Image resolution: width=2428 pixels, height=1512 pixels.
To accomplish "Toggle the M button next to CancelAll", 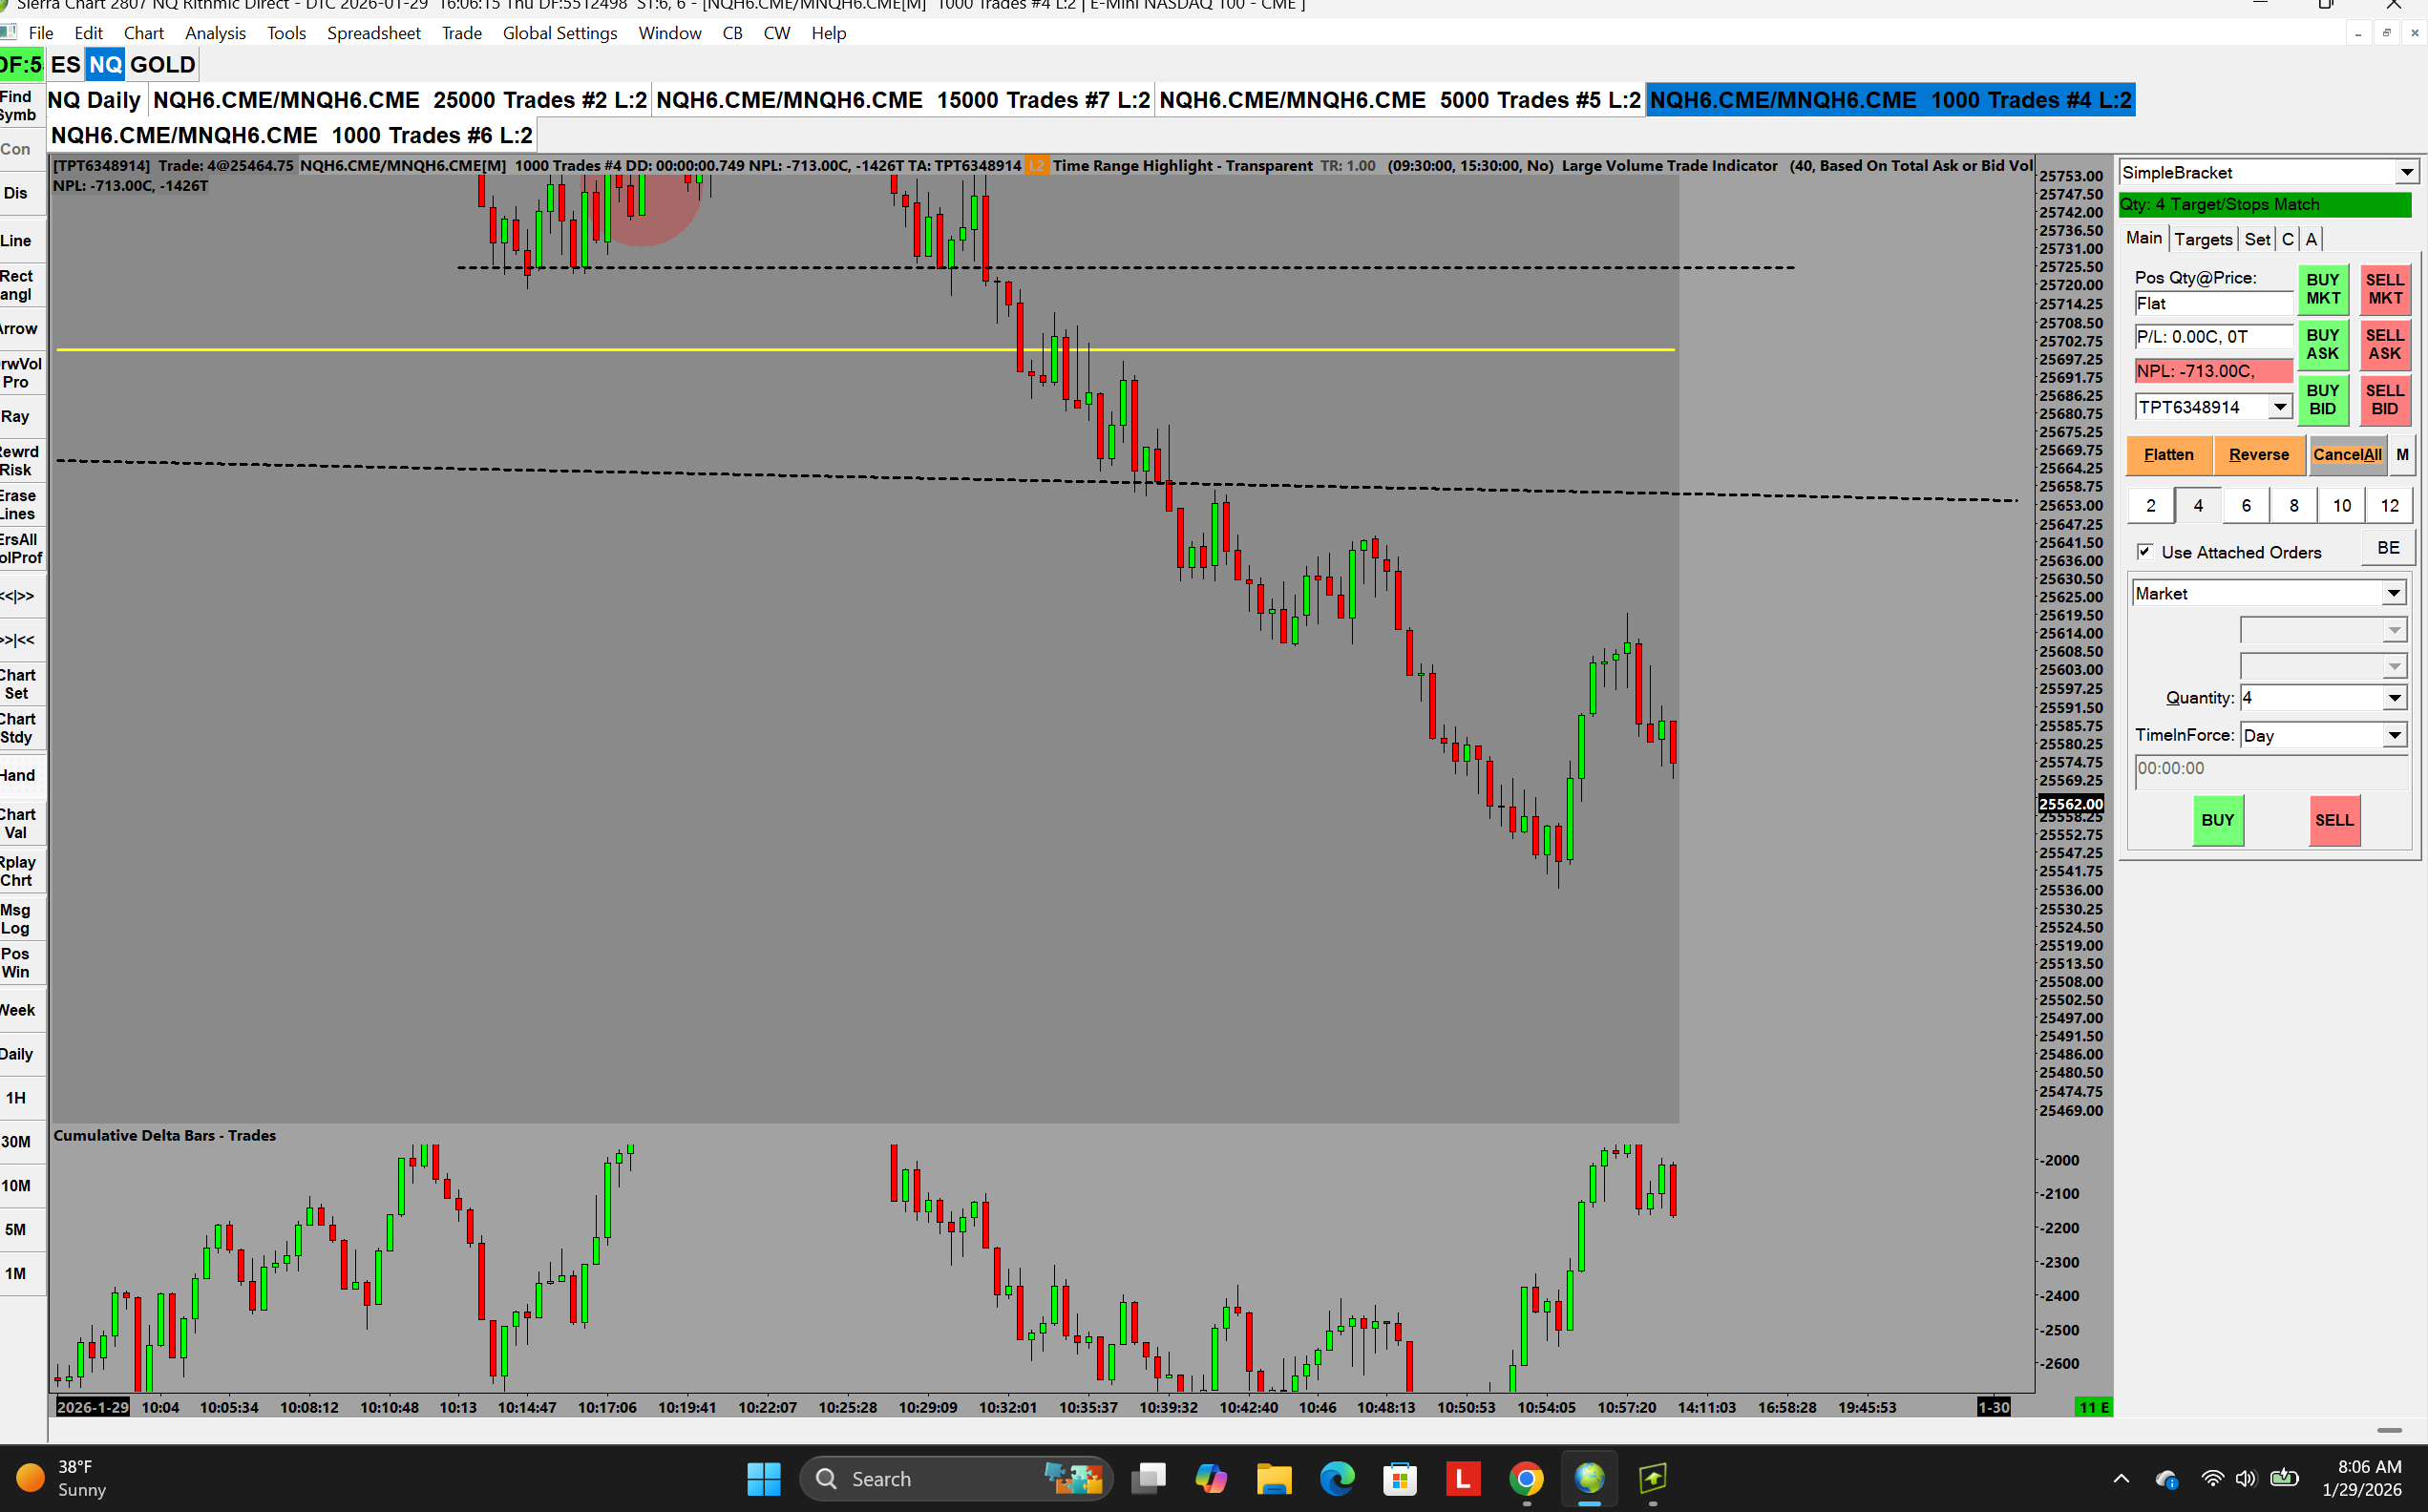I will point(2402,455).
